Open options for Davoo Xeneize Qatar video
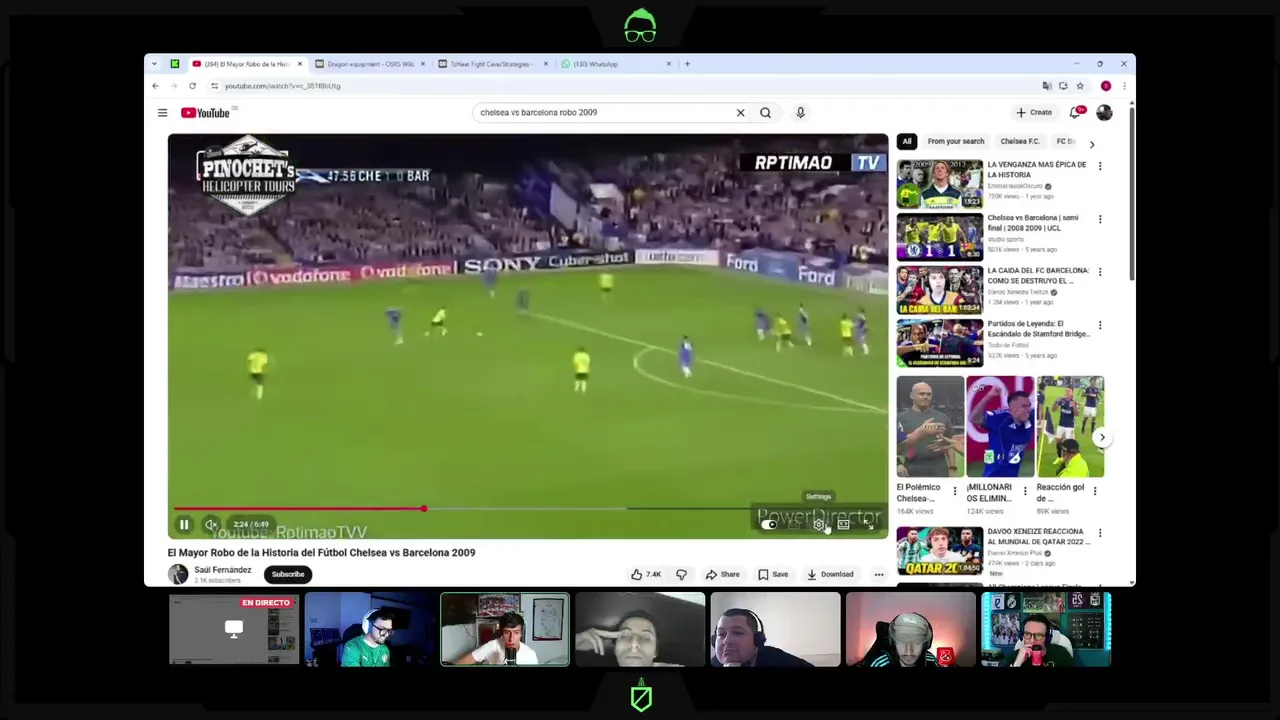The image size is (1280, 720). point(1100,533)
